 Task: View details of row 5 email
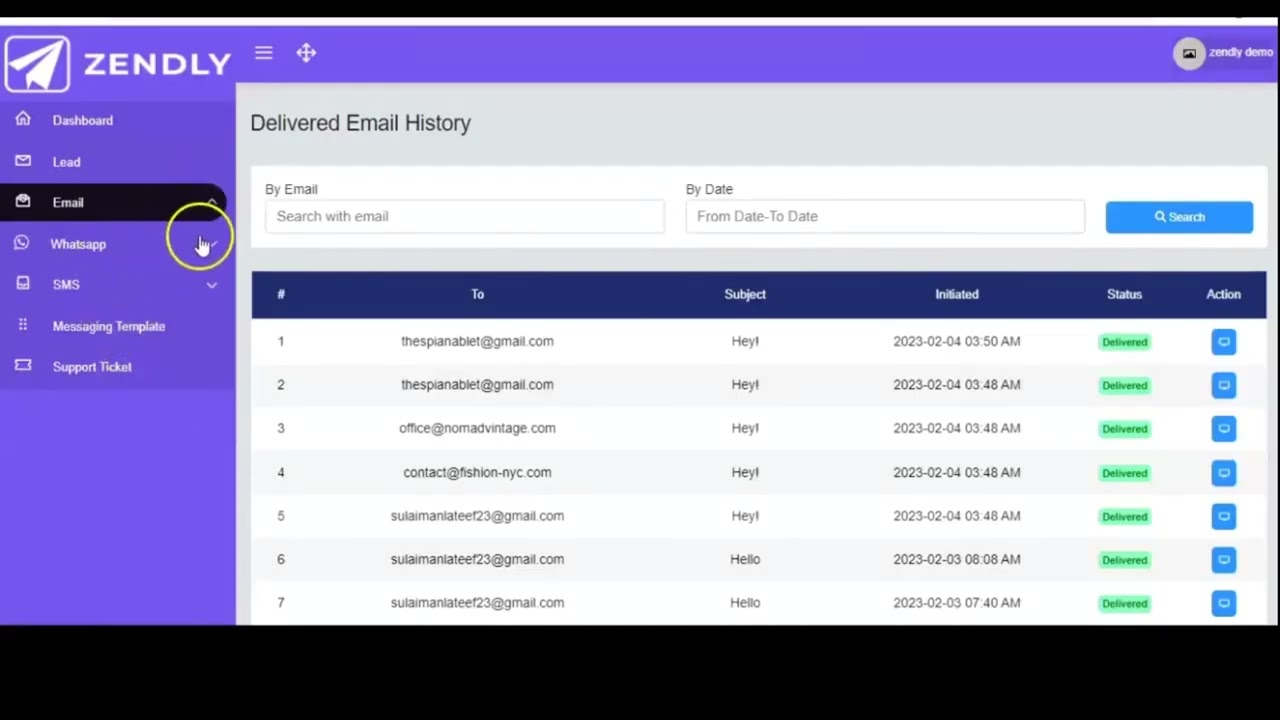pyautogui.click(x=1223, y=516)
